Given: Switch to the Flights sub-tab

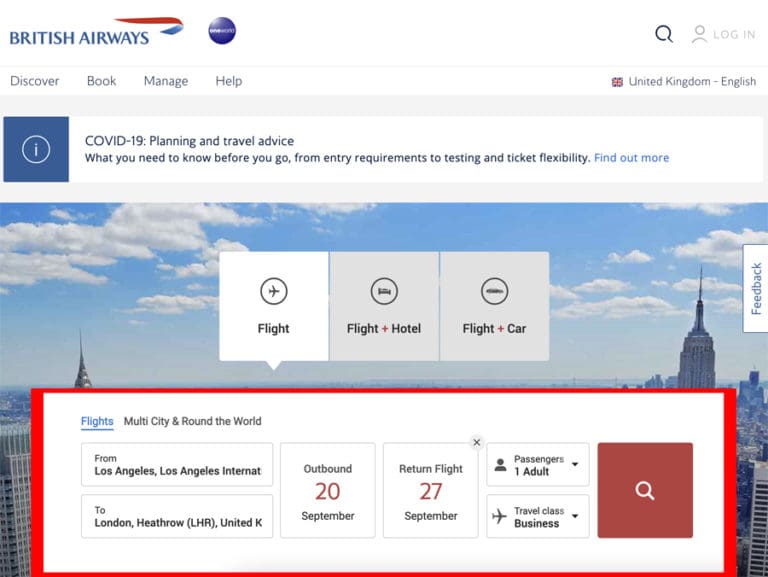Looking at the screenshot, I should (x=97, y=421).
